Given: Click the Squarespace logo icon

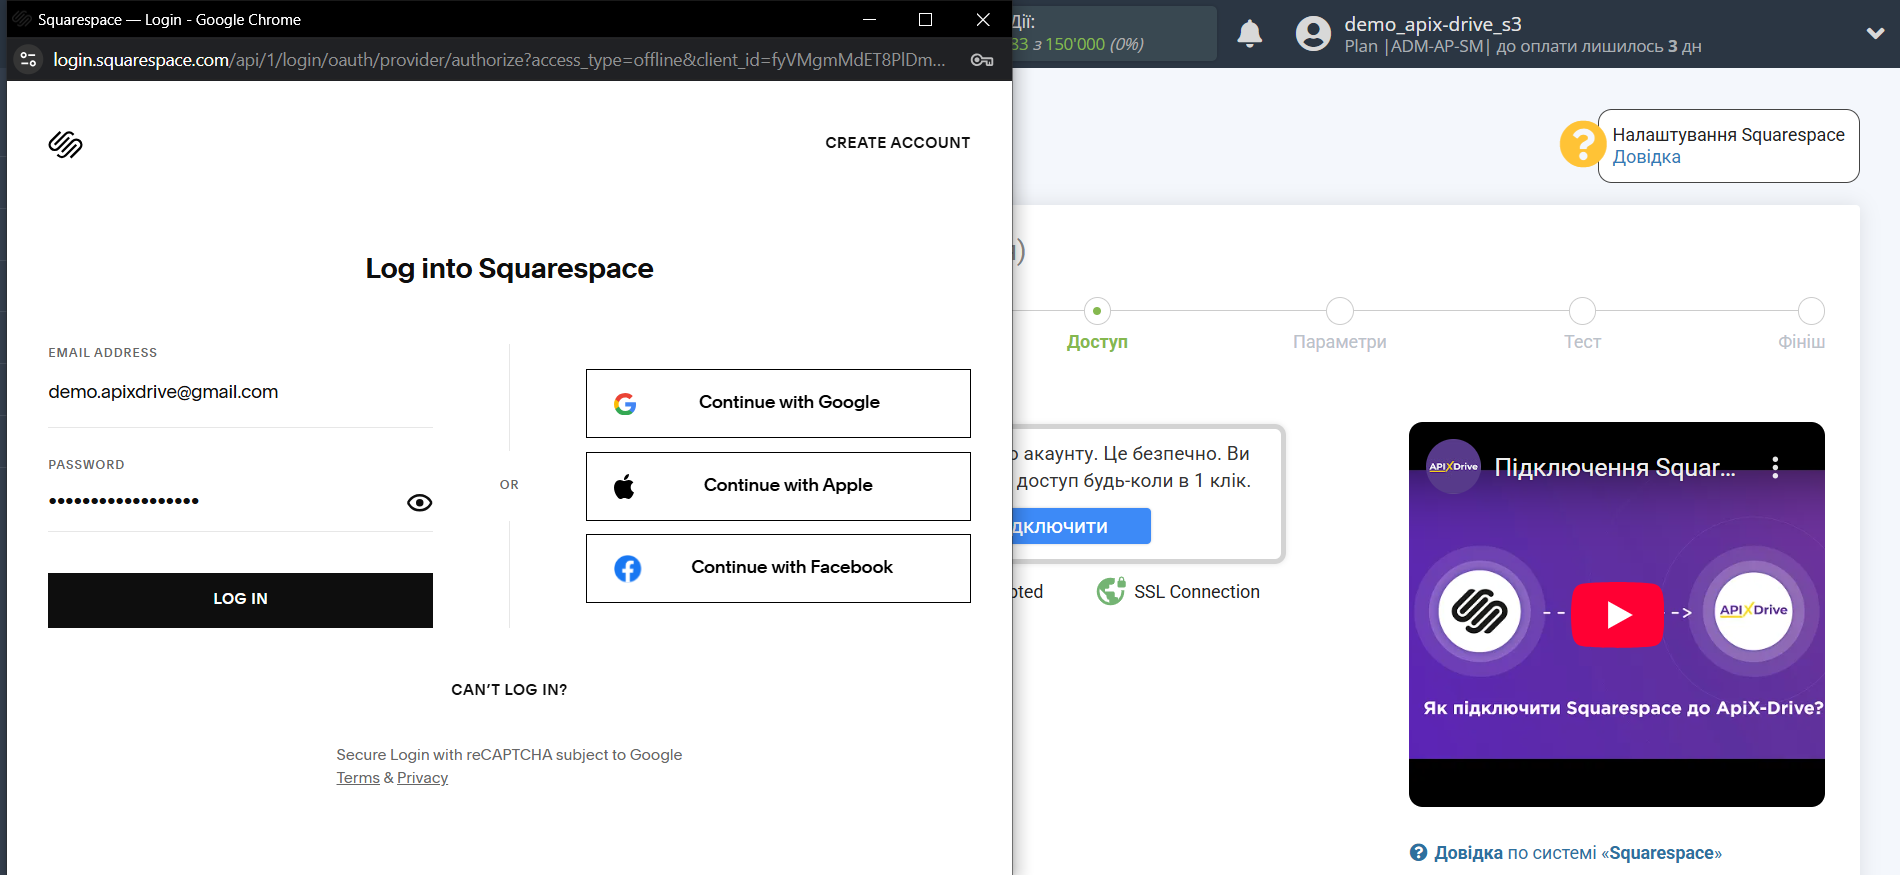Looking at the screenshot, I should coord(65,145).
